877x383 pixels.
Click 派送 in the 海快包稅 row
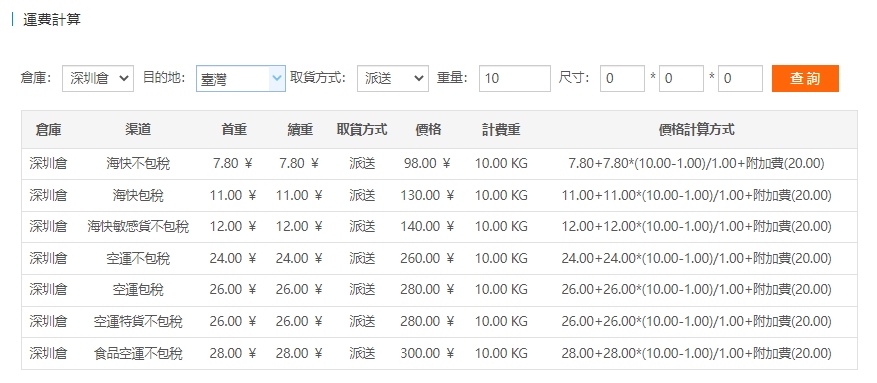(x=362, y=196)
